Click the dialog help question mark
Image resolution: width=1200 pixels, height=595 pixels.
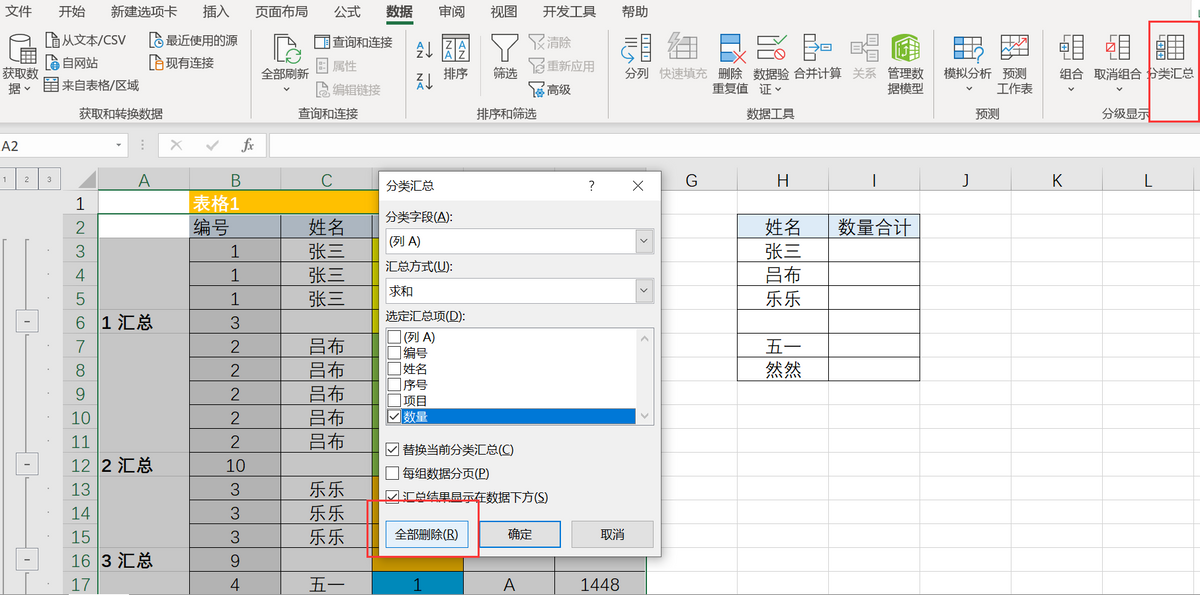tap(591, 186)
